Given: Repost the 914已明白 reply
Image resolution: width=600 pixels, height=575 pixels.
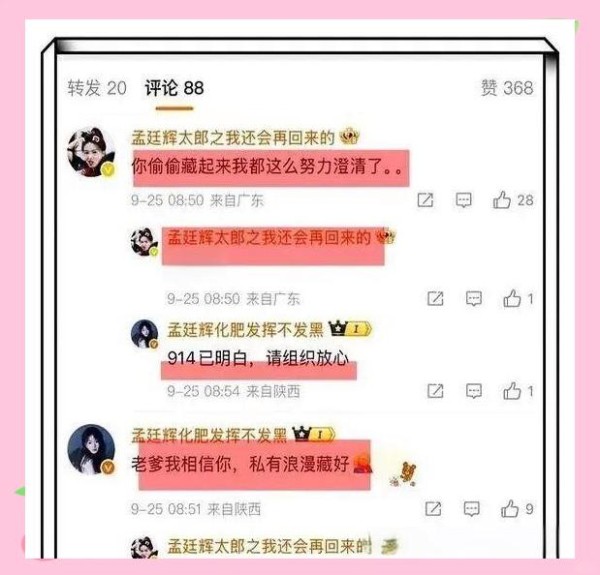Looking at the screenshot, I should 435,391.
